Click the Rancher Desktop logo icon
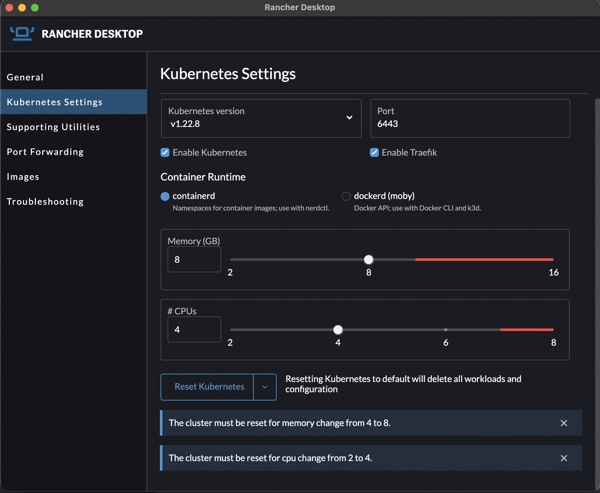Screen dimensions: 600x493 (22, 34)
